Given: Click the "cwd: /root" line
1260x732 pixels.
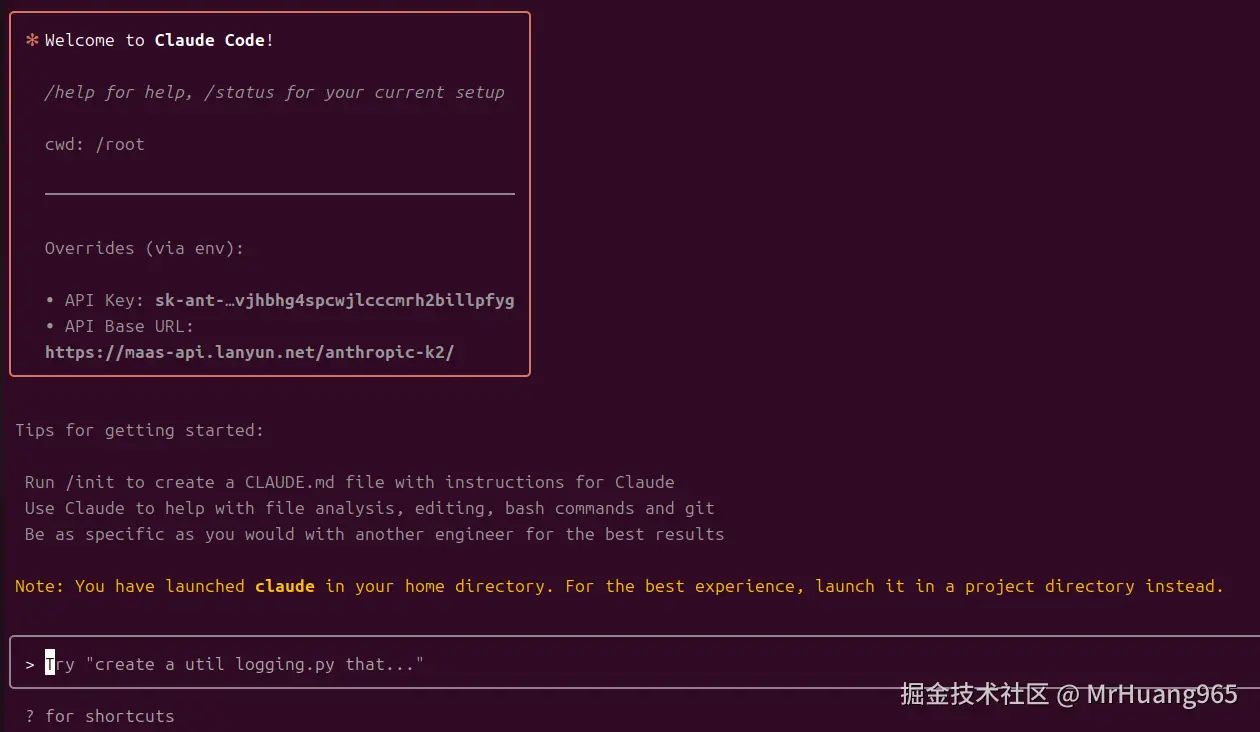Looking at the screenshot, I should coord(95,144).
